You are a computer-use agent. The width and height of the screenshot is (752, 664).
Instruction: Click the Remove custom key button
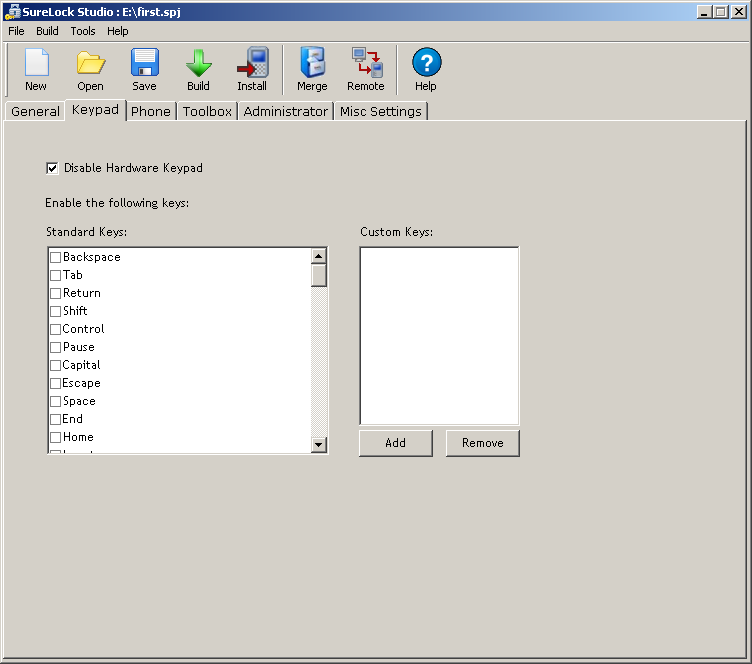[482, 443]
